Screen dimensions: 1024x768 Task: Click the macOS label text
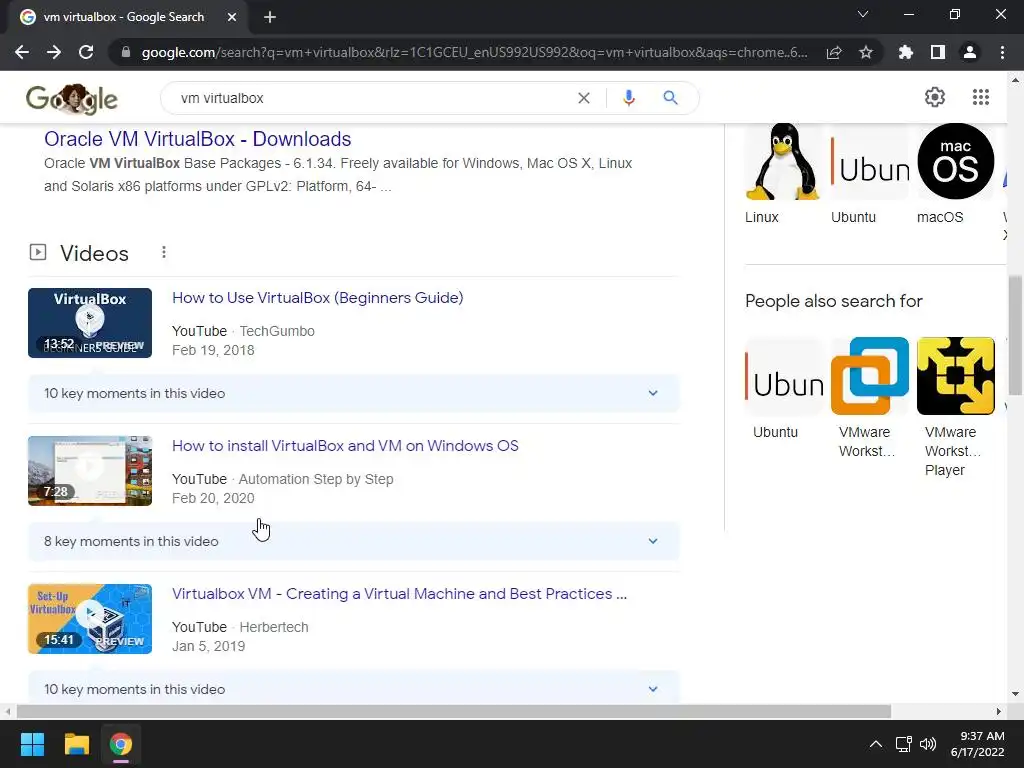click(940, 217)
